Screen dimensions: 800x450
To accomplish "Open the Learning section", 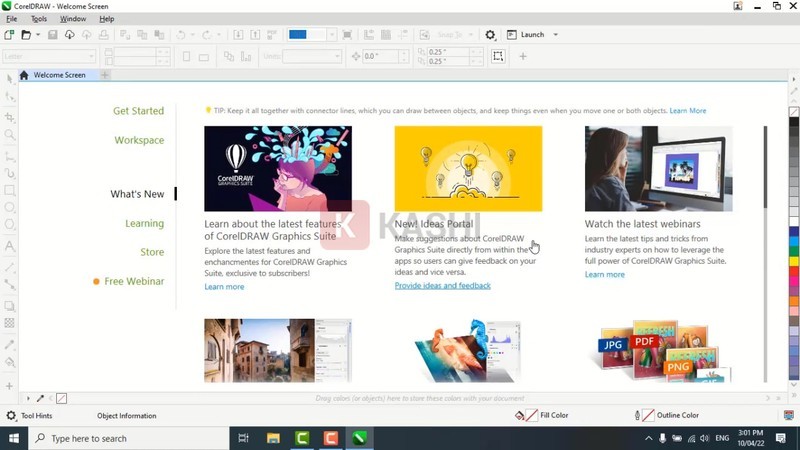I will [144, 223].
